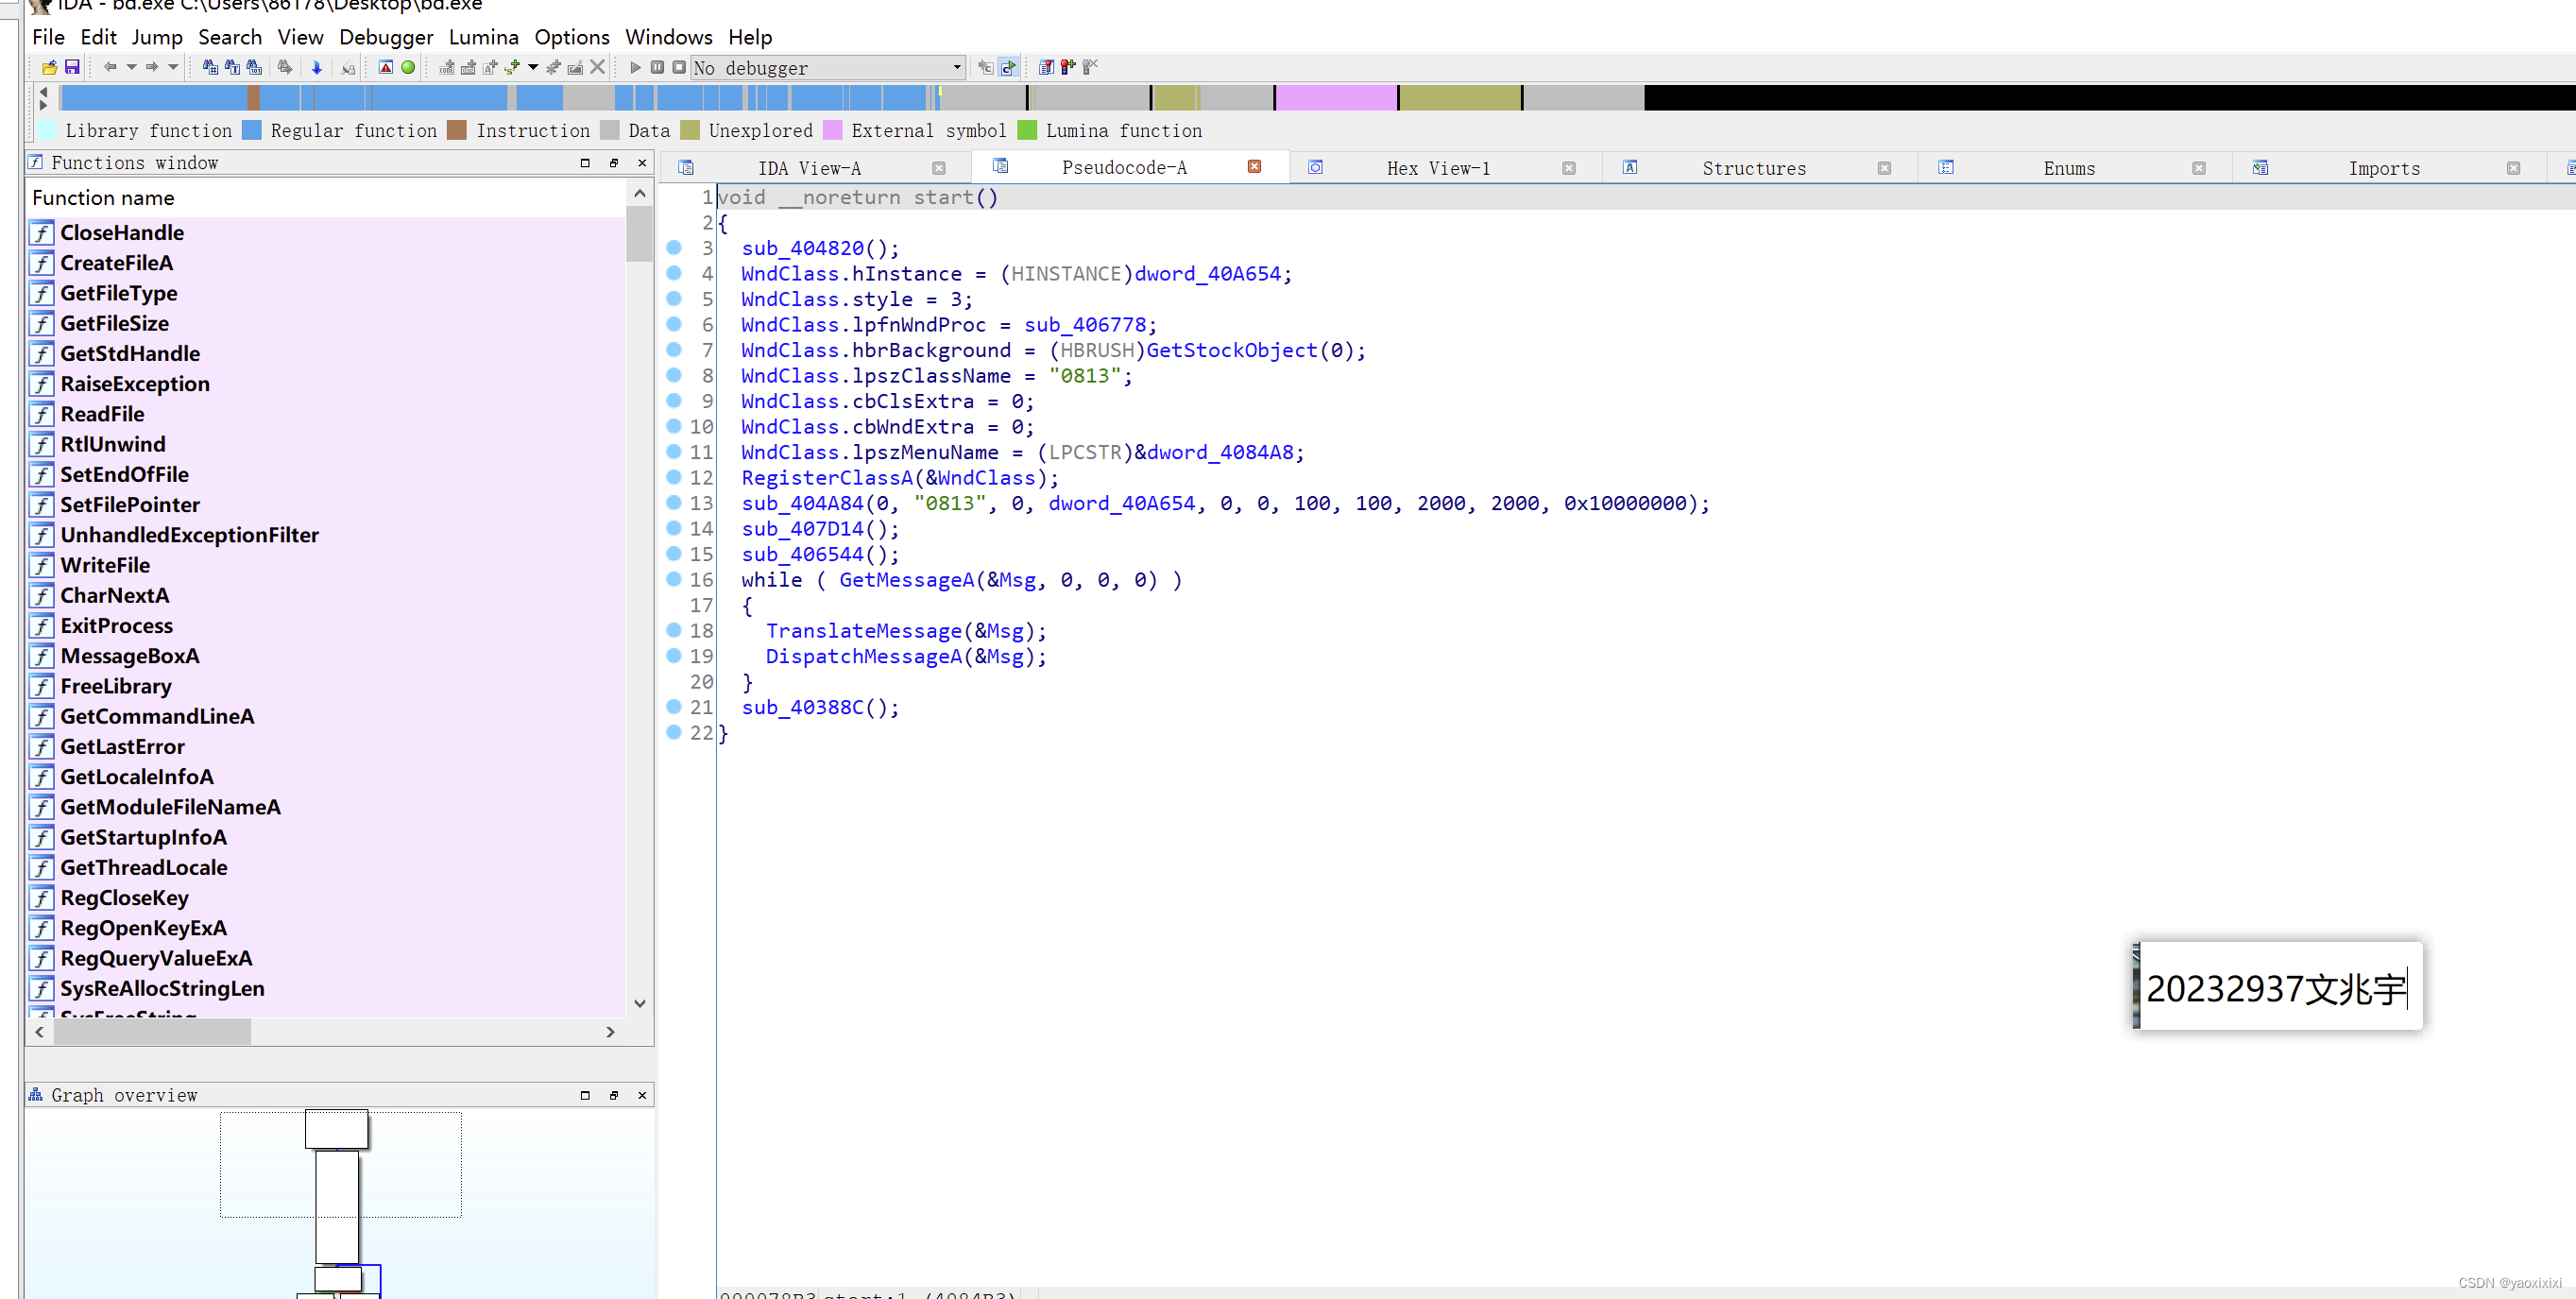Pause process with the pause button
2576x1299 pixels.
tap(657, 67)
